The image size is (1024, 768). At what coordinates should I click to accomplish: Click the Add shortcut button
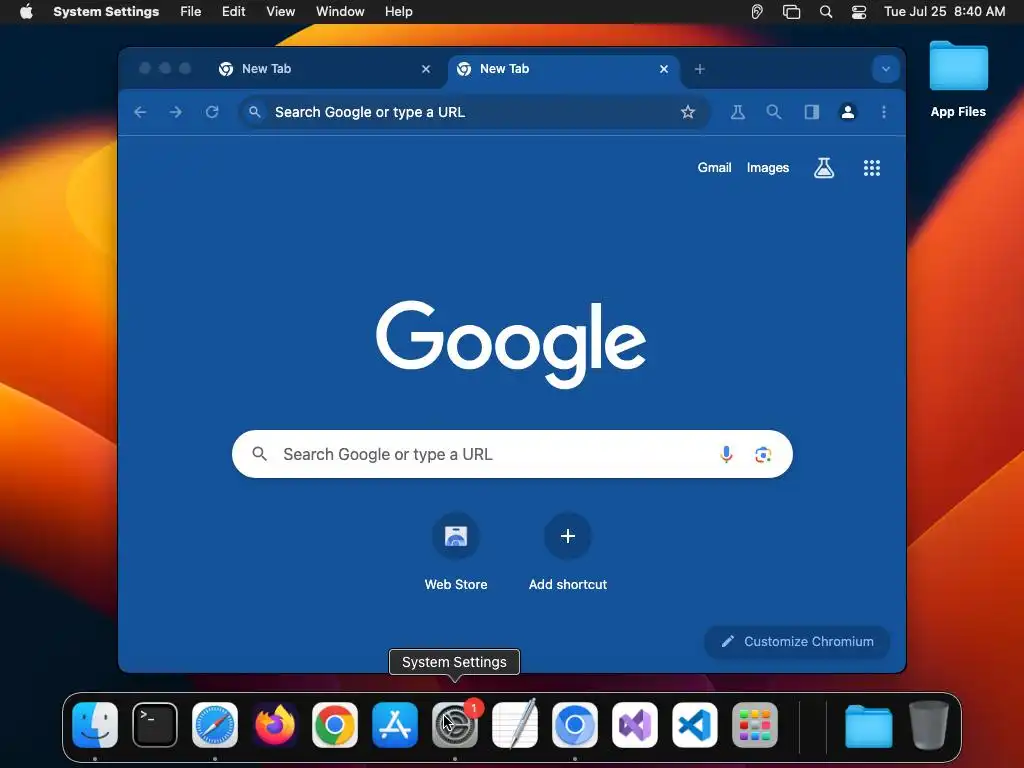(x=568, y=554)
